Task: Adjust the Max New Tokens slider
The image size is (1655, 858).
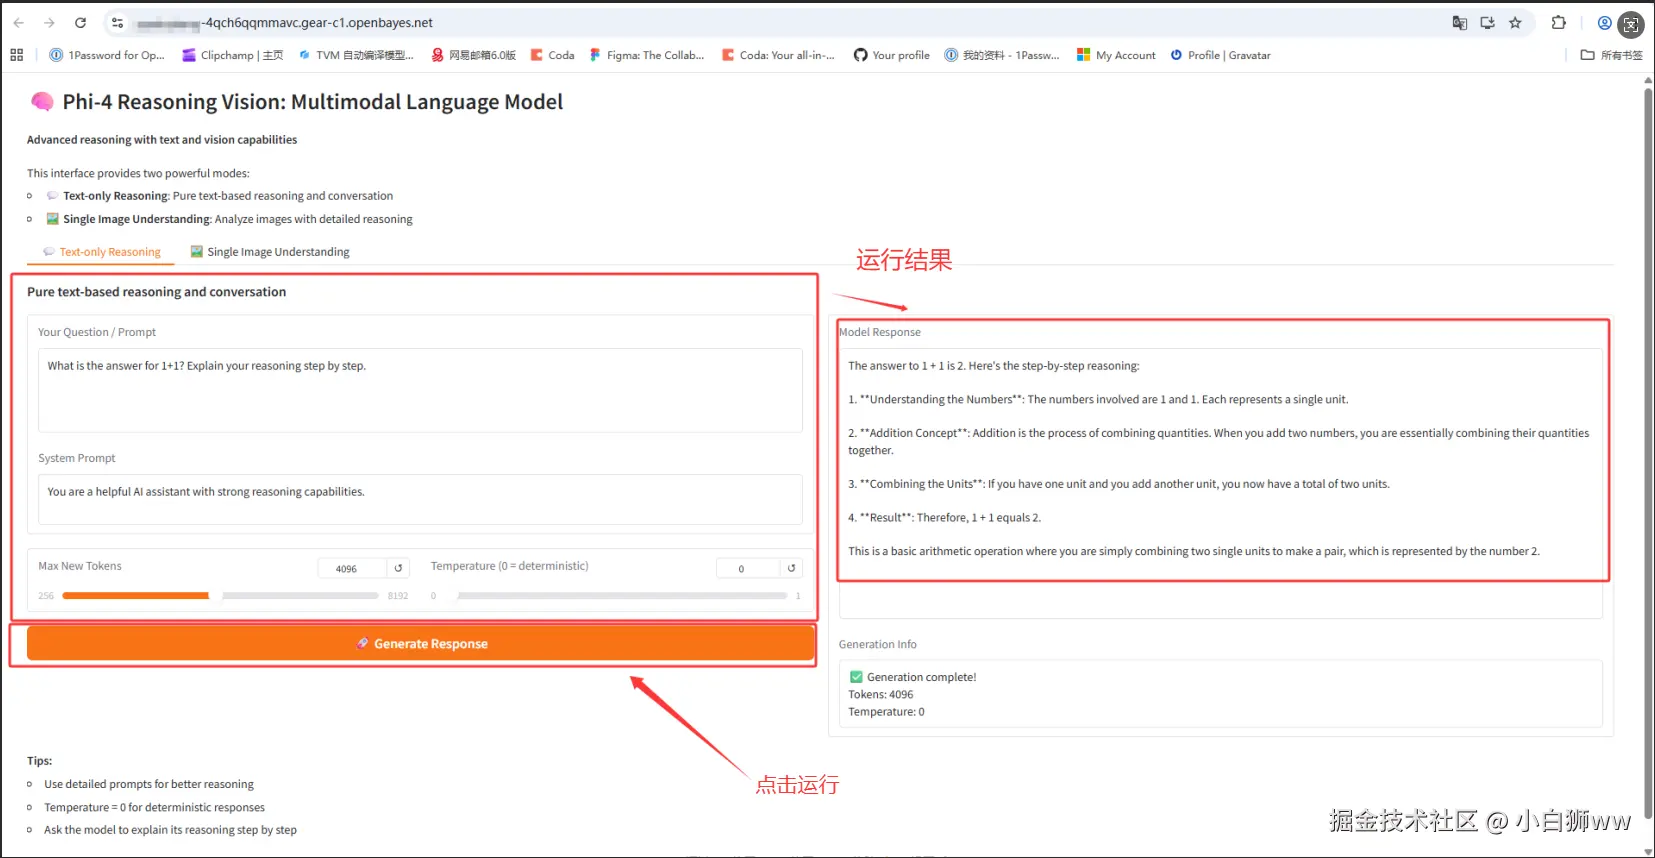Action: coord(220,596)
